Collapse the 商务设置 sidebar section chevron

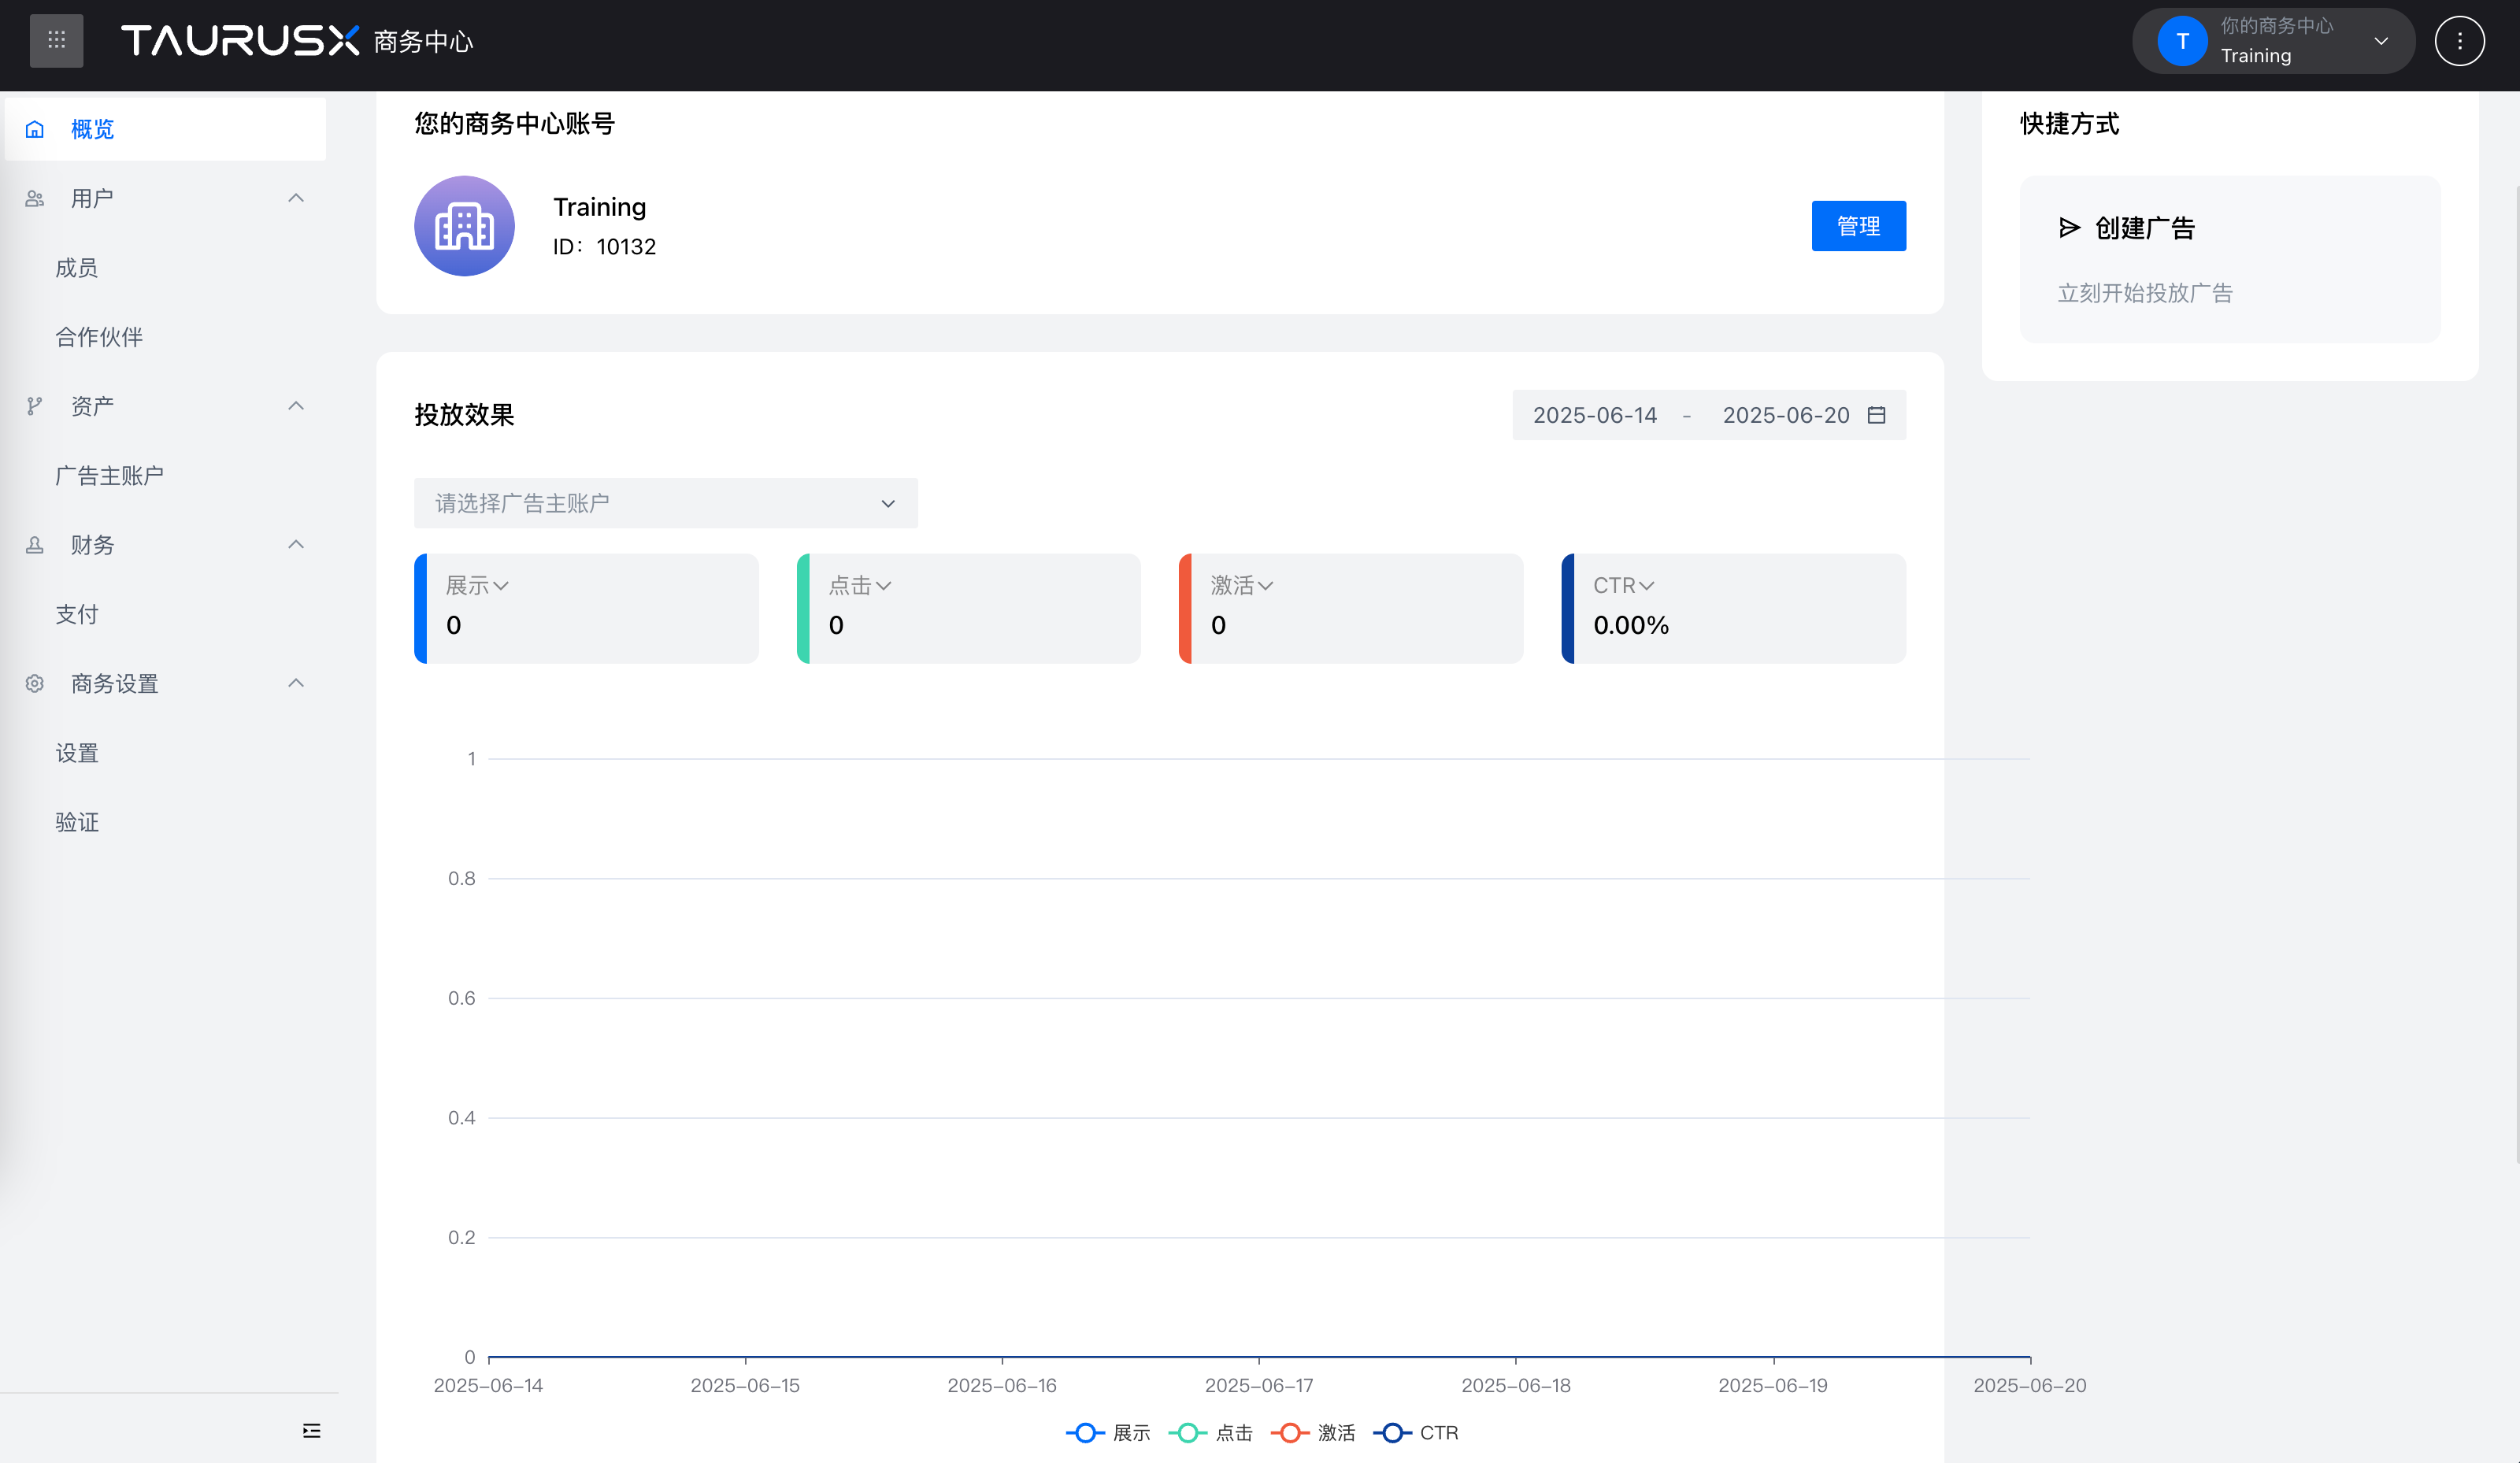click(296, 683)
